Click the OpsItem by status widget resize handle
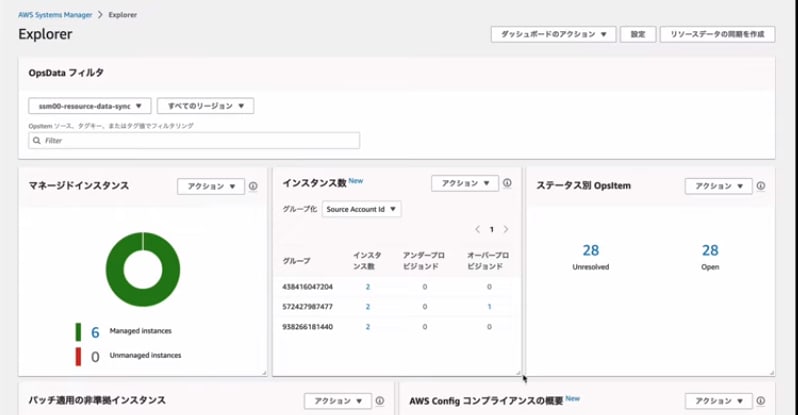Screen dimensions: 798x415 point(772,373)
